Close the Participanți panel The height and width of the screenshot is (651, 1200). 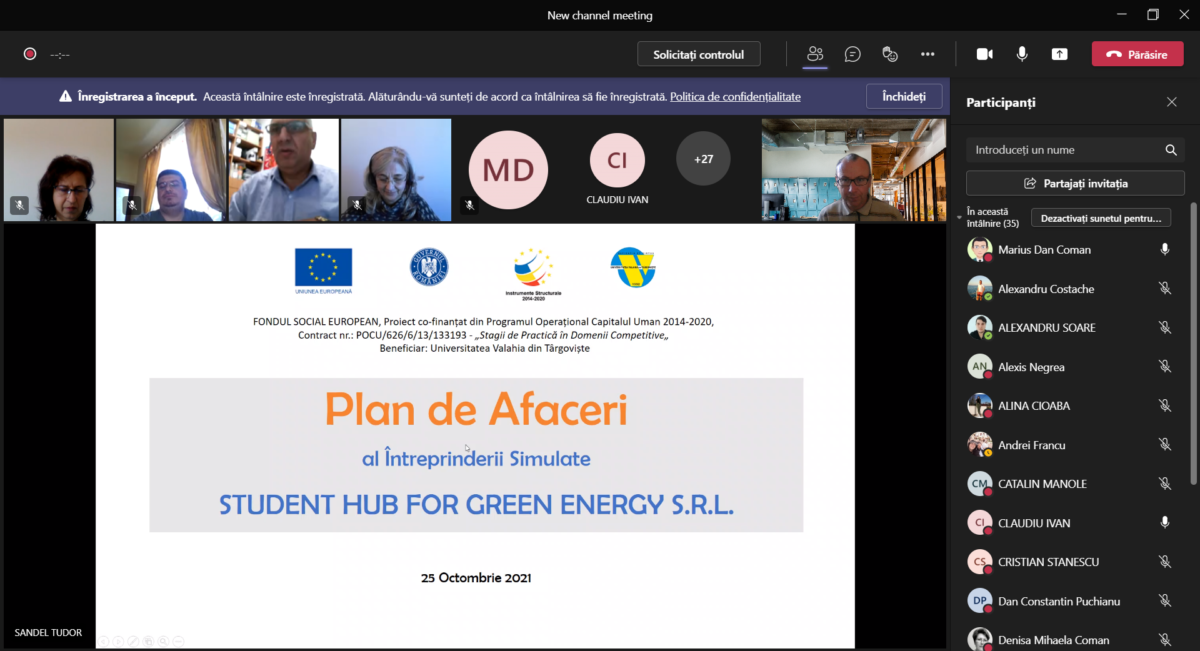(x=1171, y=102)
